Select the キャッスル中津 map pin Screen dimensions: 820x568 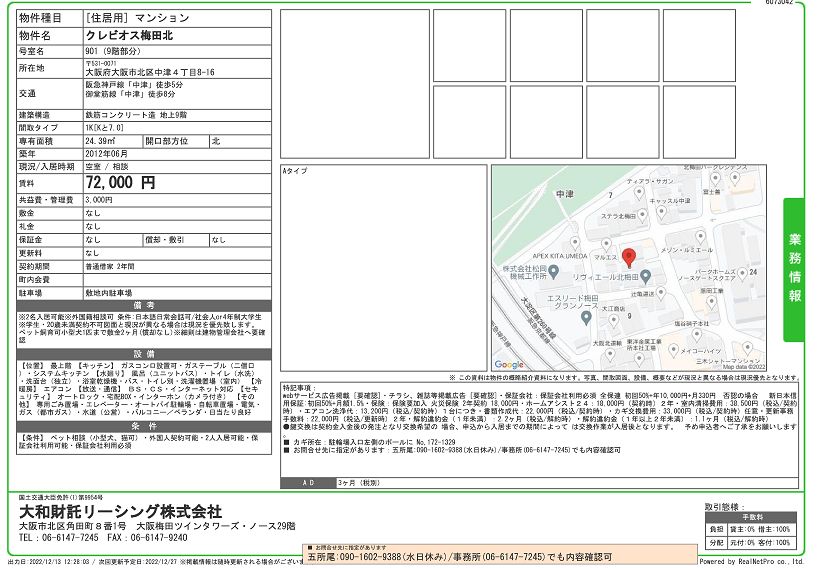pos(662,212)
